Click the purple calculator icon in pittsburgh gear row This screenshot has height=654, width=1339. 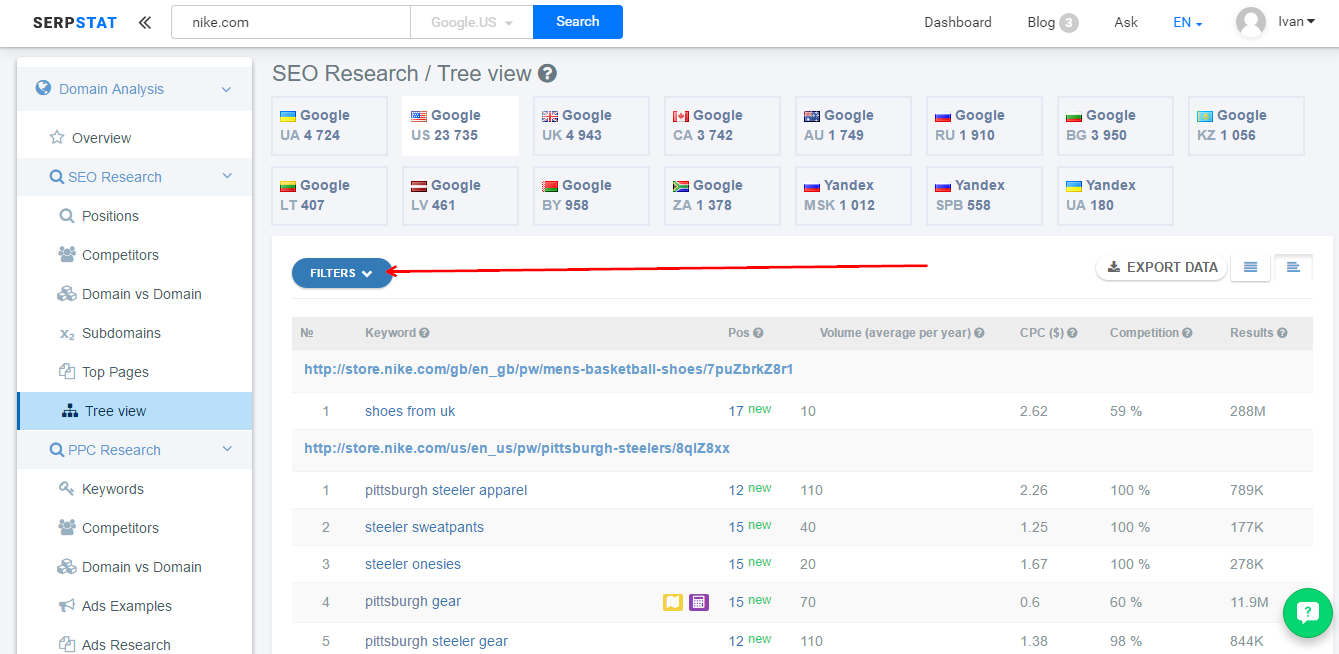[699, 602]
